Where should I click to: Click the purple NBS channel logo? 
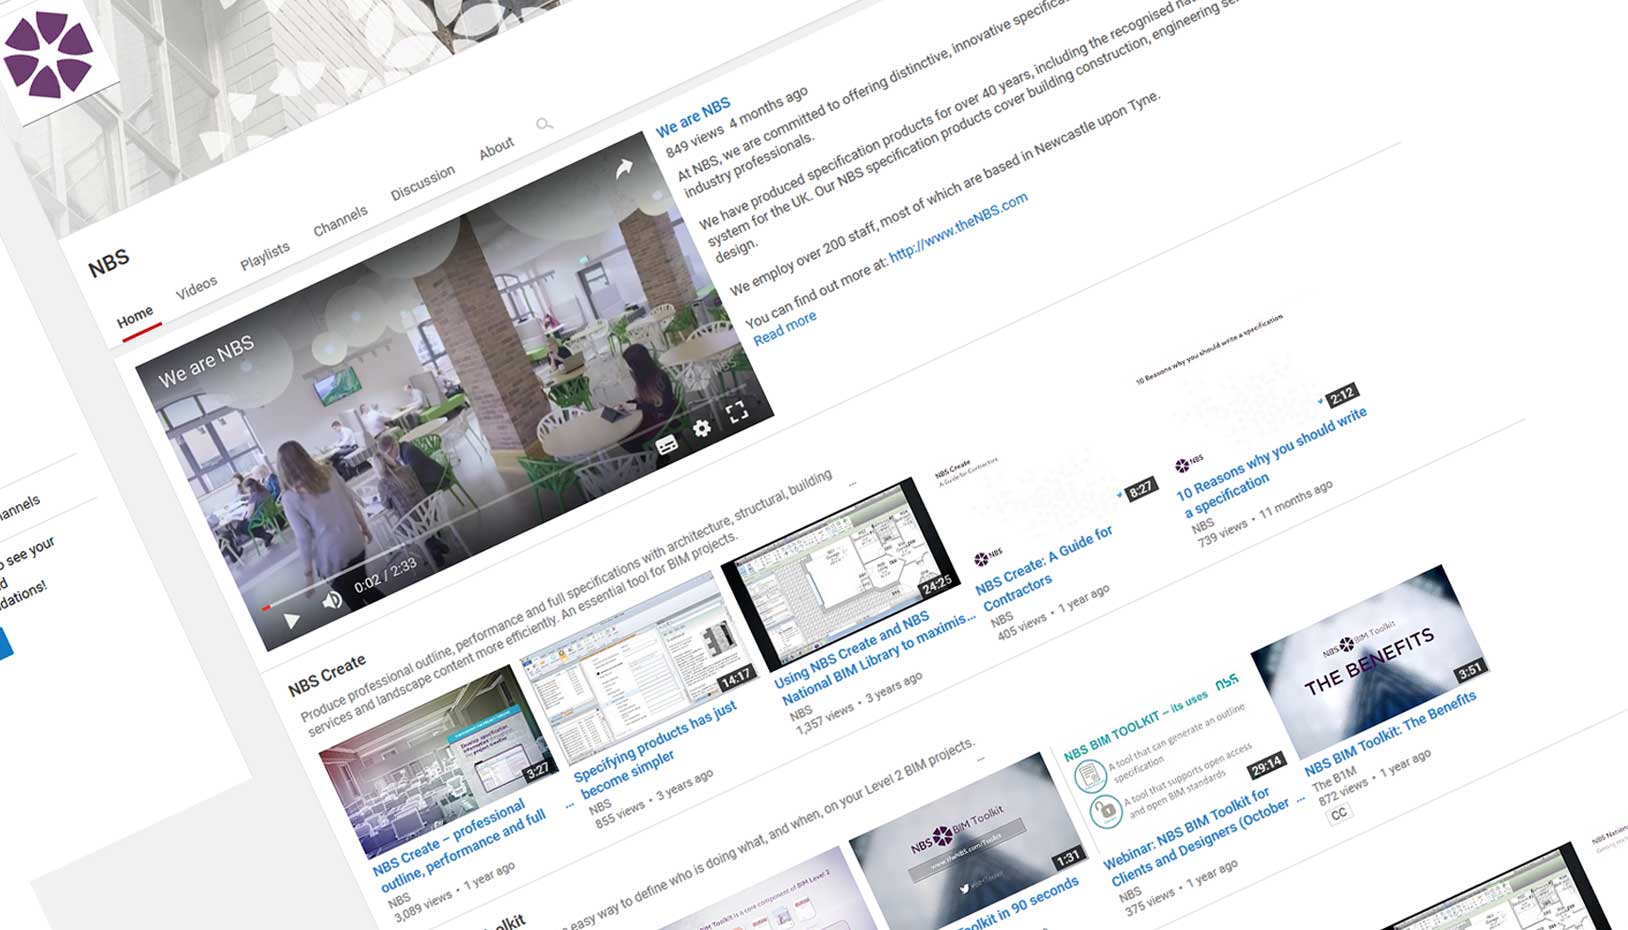click(x=47, y=53)
